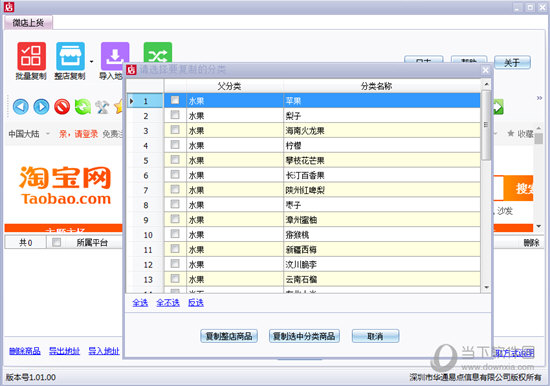This screenshot has height=386, width=550.
Task: Check the box for row 3 海南火龙果
Action: click(x=175, y=130)
